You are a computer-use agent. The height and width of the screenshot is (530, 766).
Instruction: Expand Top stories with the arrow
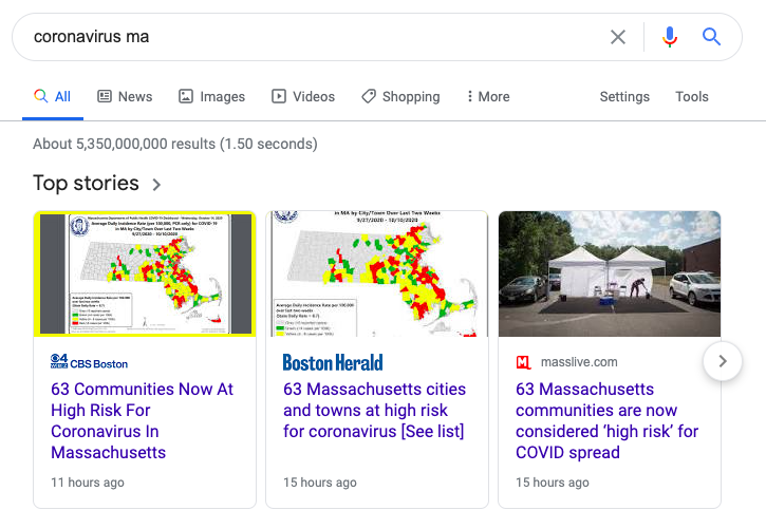[157, 184]
